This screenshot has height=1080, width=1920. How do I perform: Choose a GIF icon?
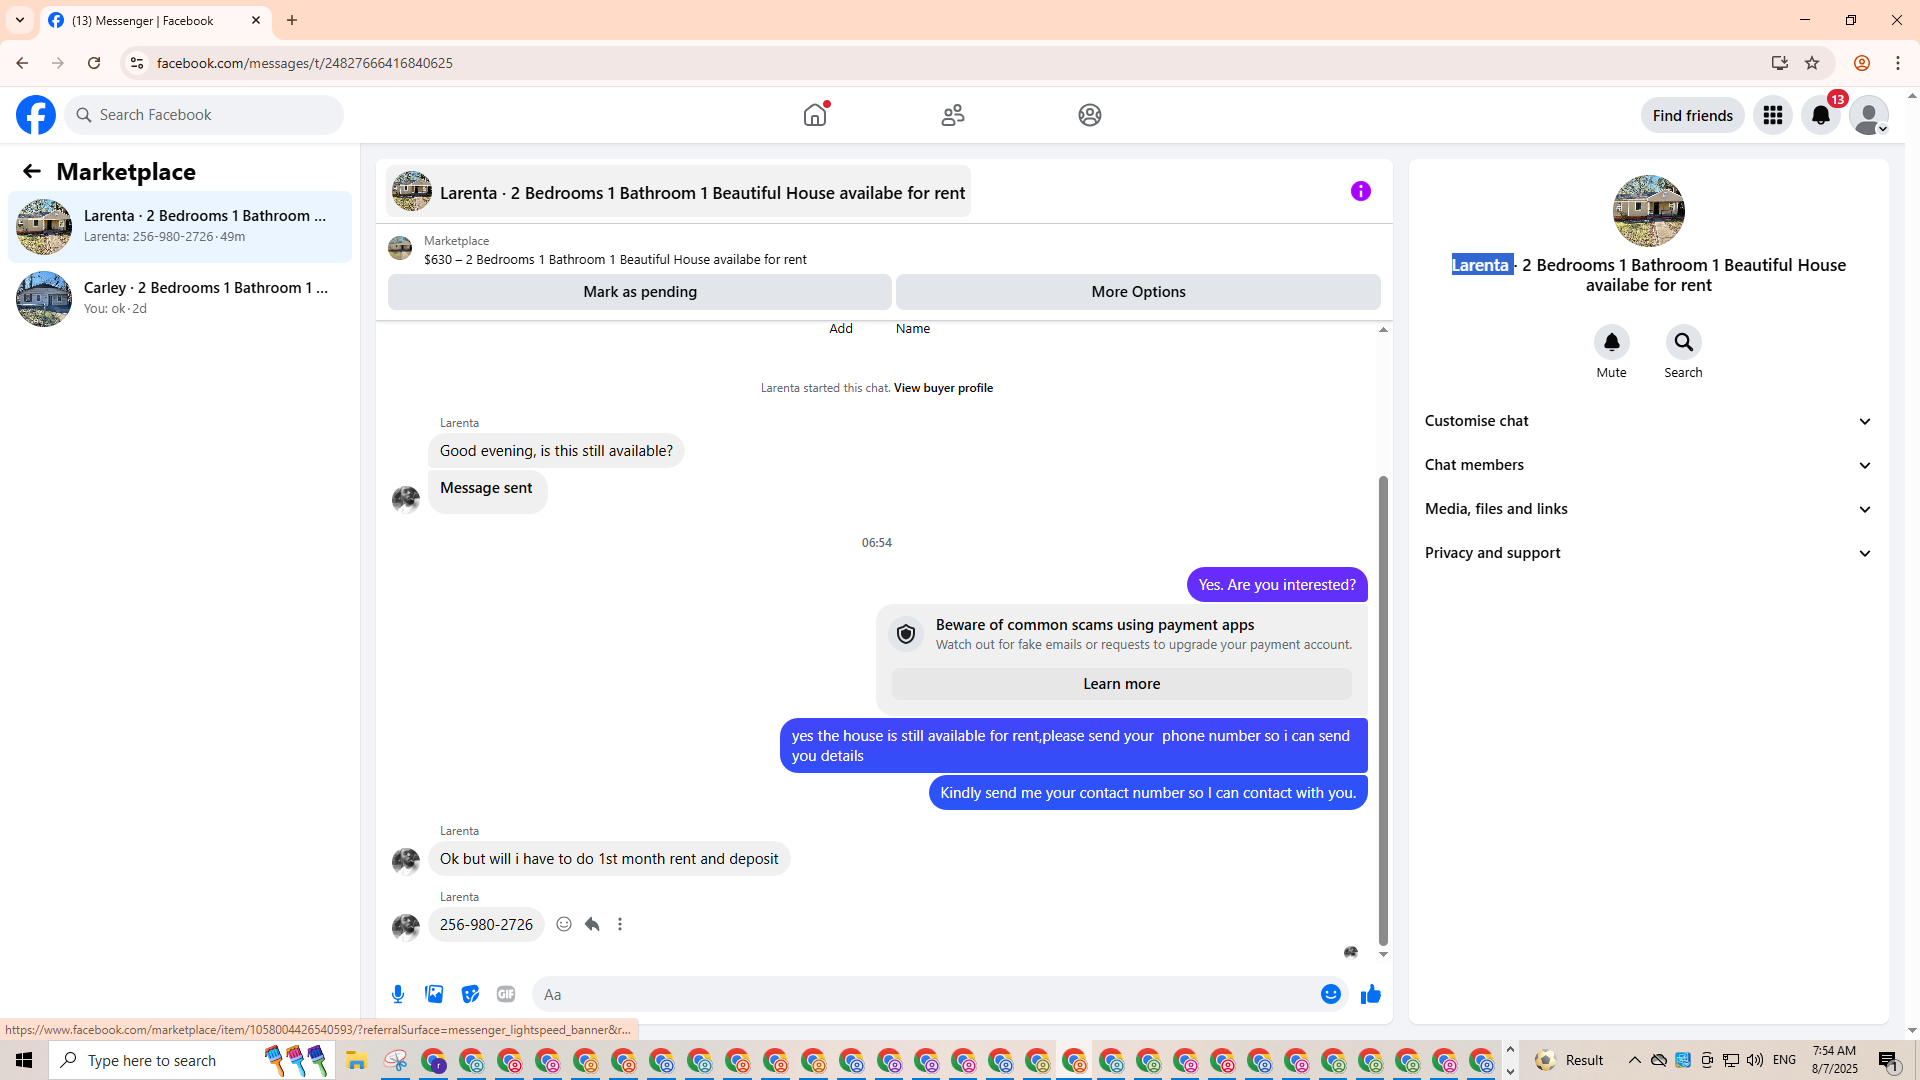point(506,994)
